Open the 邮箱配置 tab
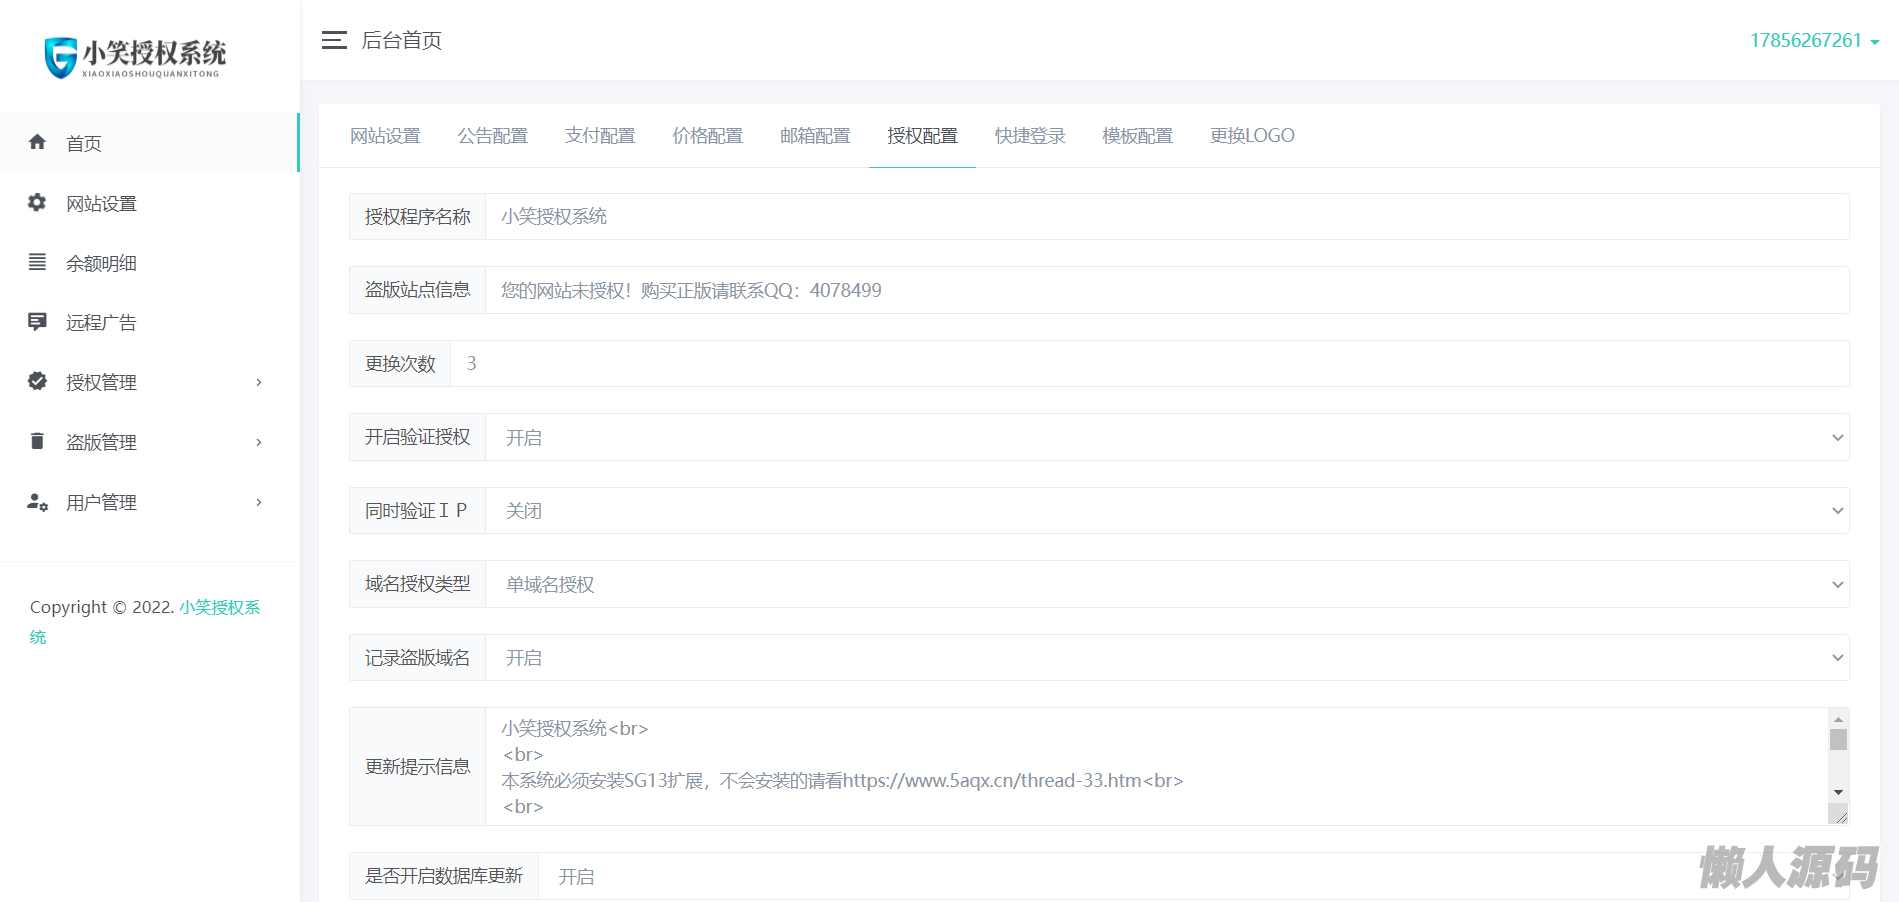This screenshot has height=902, width=1899. coord(815,136)
